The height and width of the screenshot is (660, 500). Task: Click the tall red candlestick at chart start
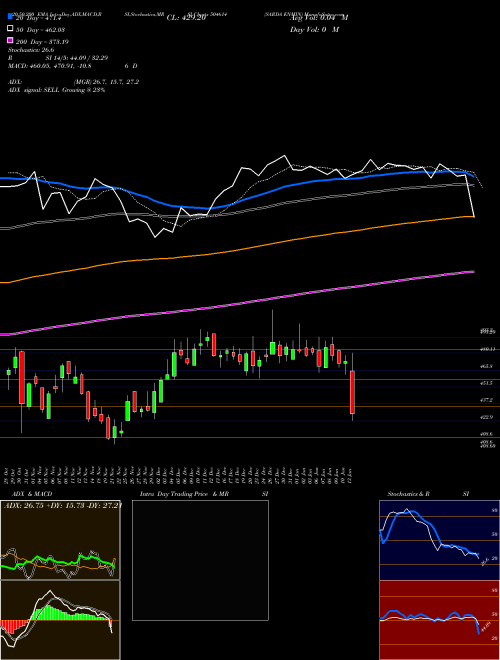pos(22,378)
